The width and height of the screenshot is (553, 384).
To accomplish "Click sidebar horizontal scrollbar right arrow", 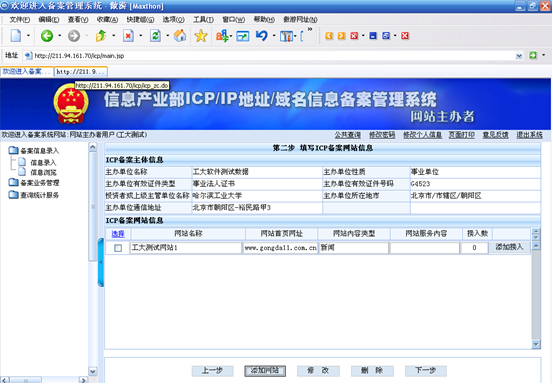I will (83, 380).
